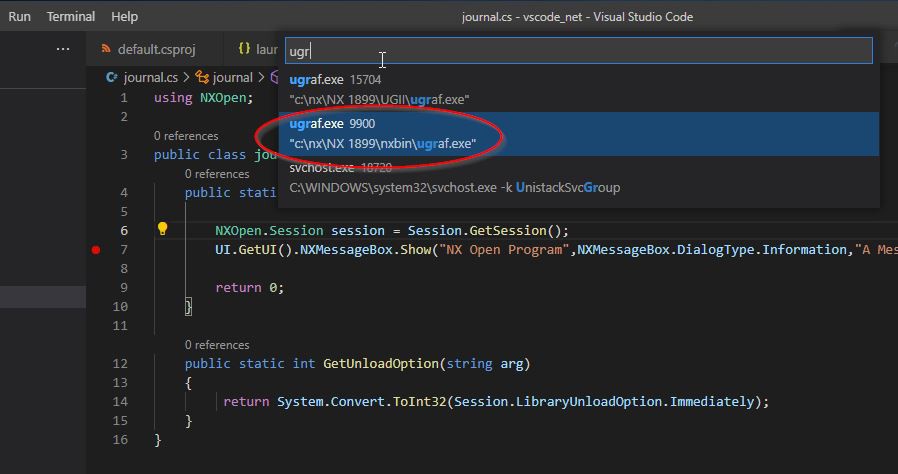This screenshot has width=898, height=474.
Task: Toggle the red breakpoint on line 7
Action: pyautogui.click(x=96, y=250)
